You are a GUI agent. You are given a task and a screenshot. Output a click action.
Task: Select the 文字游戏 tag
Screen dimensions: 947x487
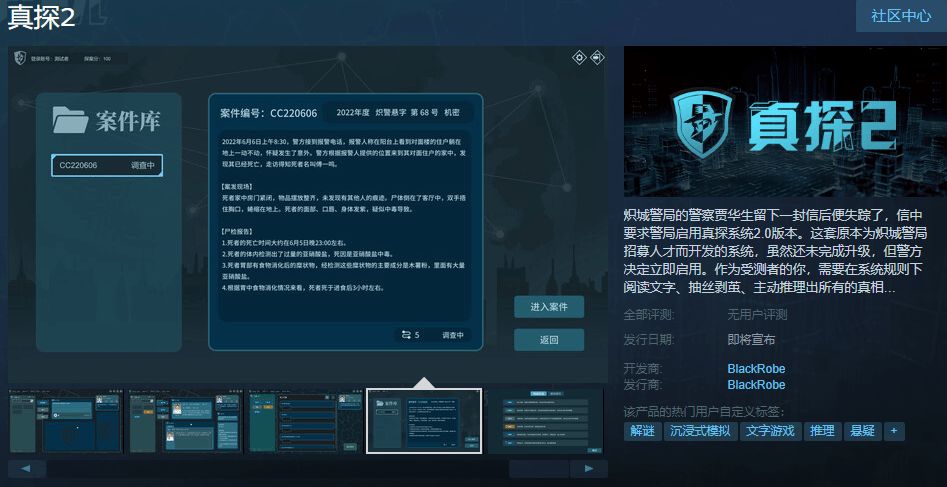pyautogui.click(x=770, y=431)
